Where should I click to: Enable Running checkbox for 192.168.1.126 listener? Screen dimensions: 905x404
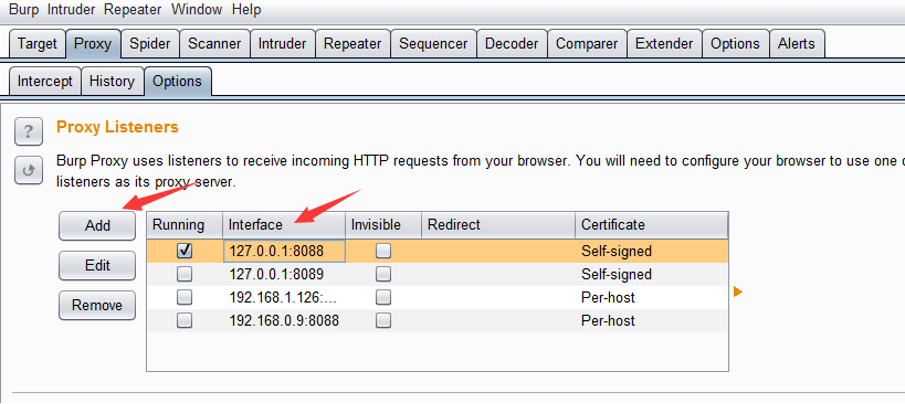(x=185, y=297)
